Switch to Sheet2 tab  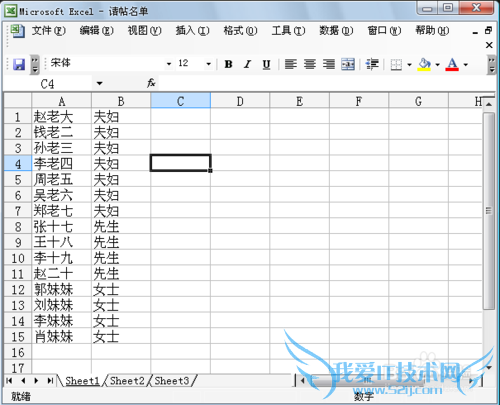pyautogui.click(x=127, y=381)
